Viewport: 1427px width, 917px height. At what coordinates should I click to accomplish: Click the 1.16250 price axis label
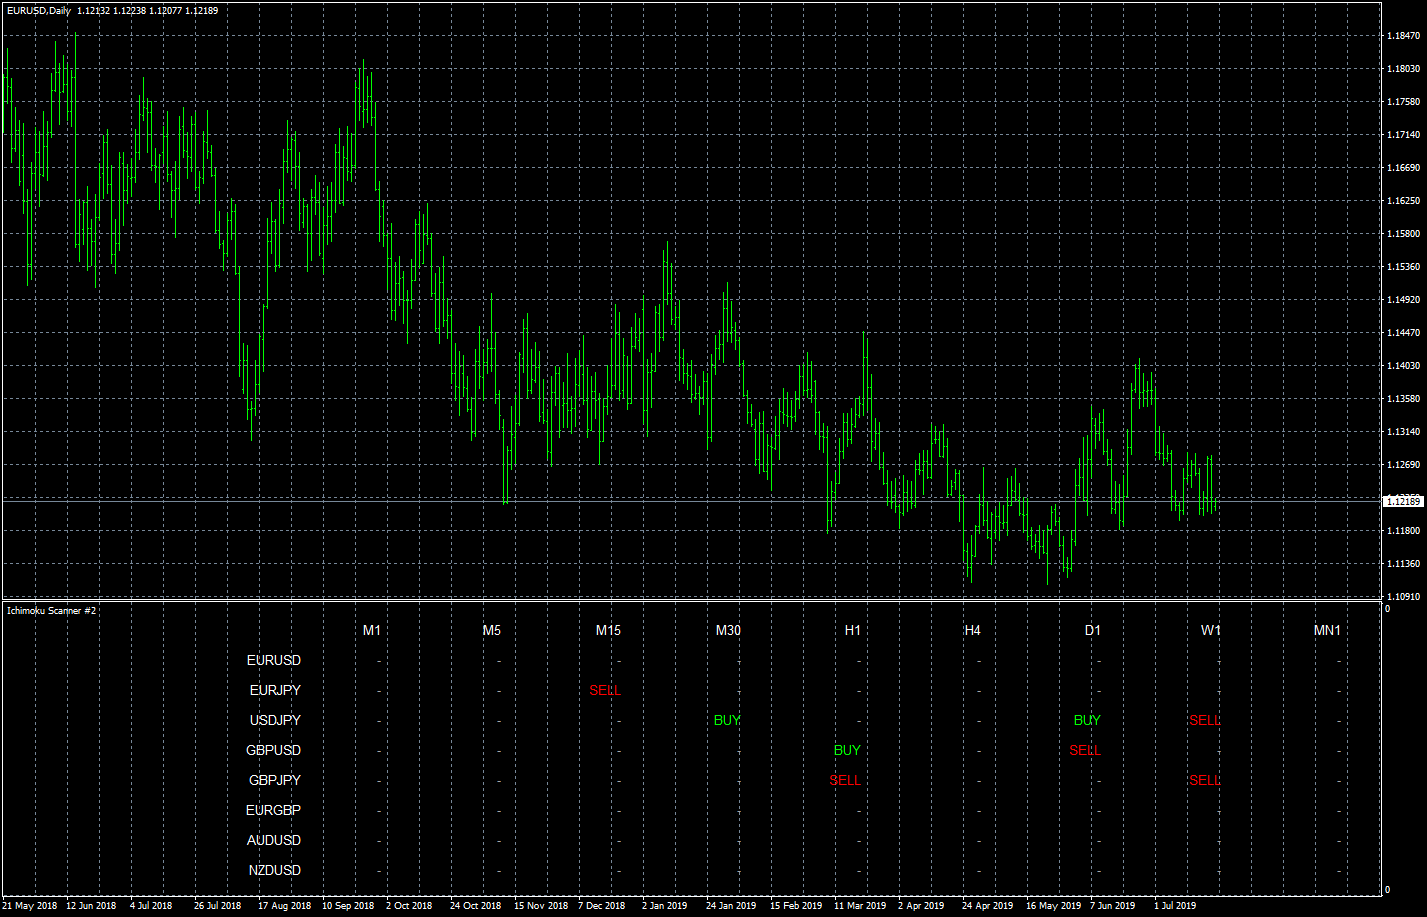point(1402,201)
